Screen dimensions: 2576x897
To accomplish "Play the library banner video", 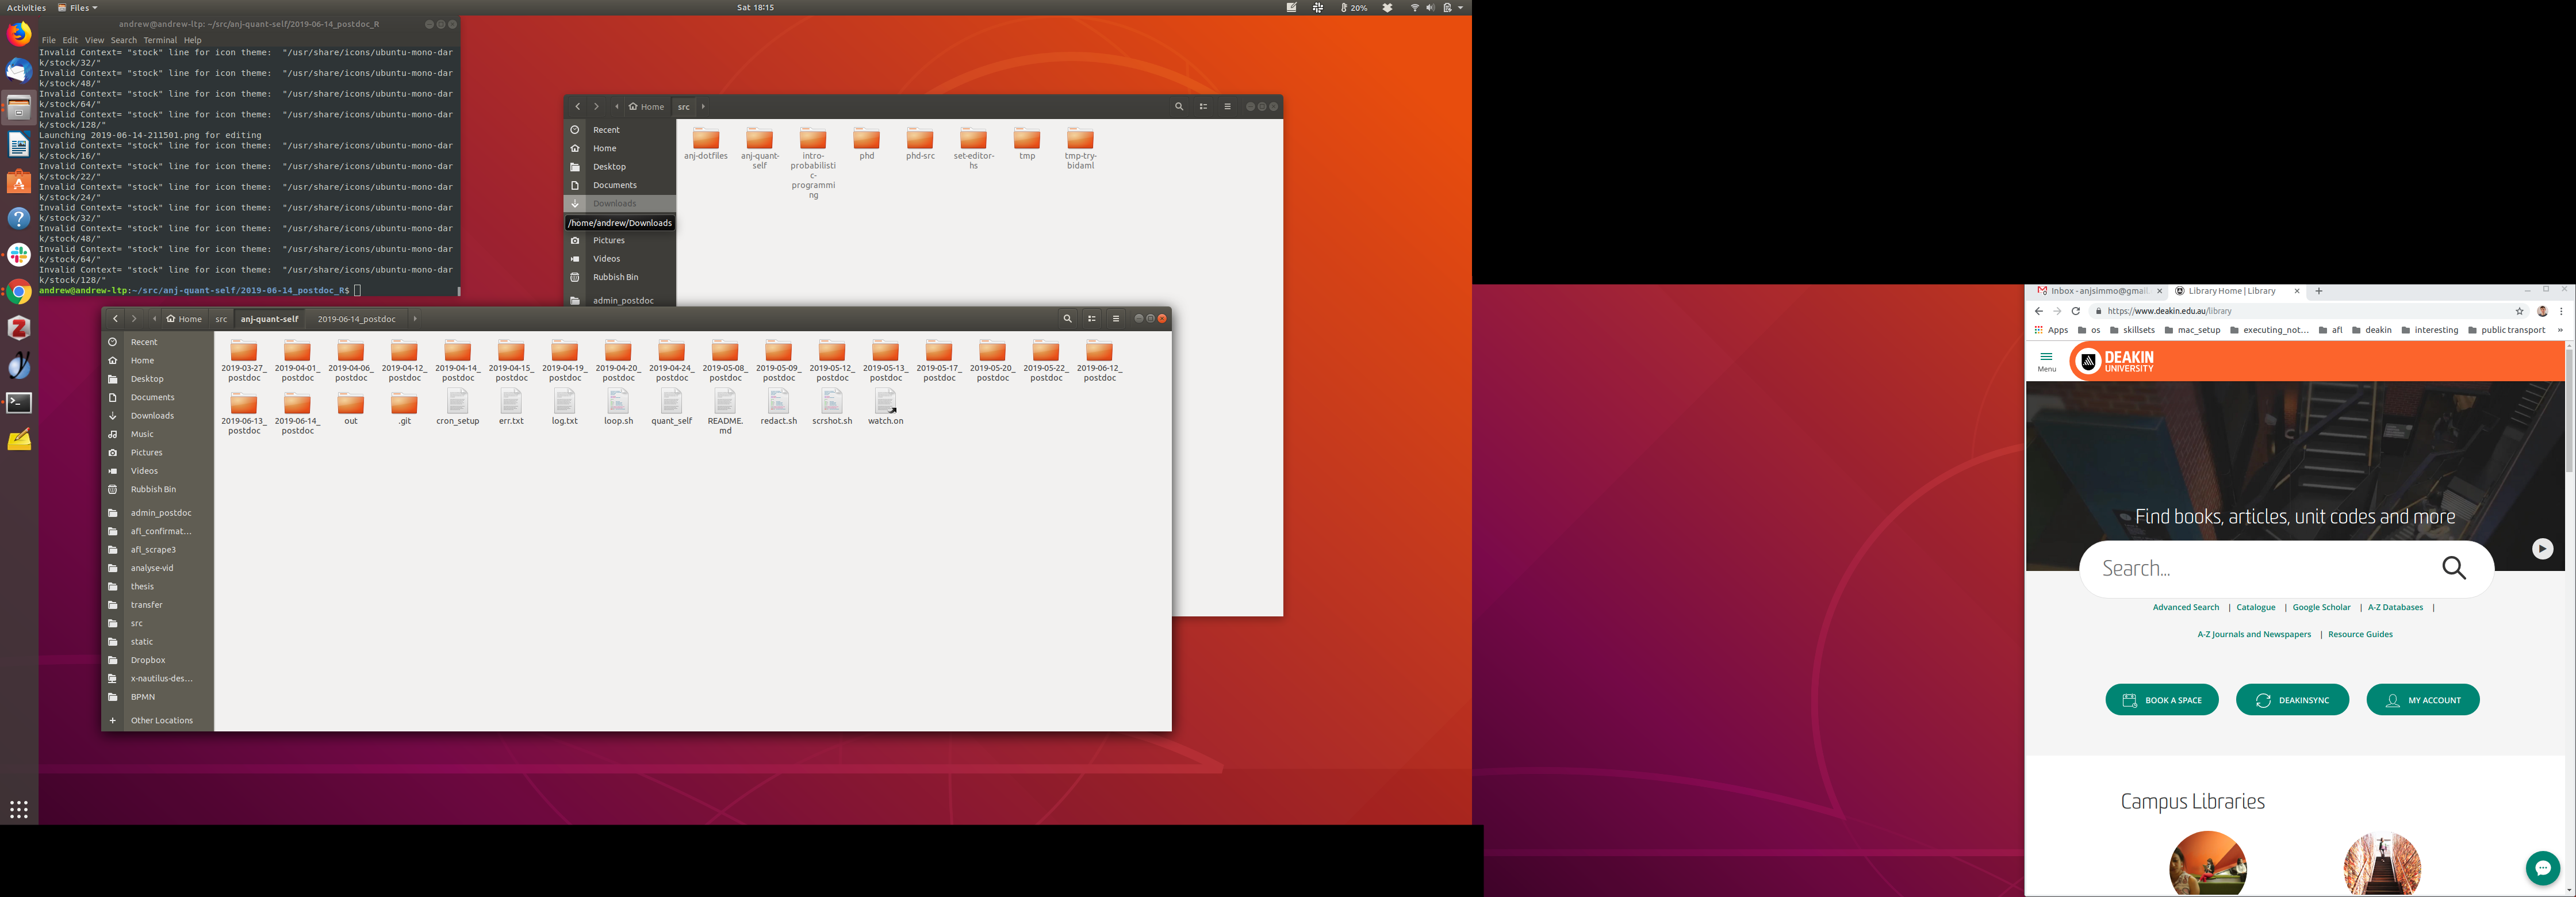I will pyautogui.click(x=2542, y=549).
